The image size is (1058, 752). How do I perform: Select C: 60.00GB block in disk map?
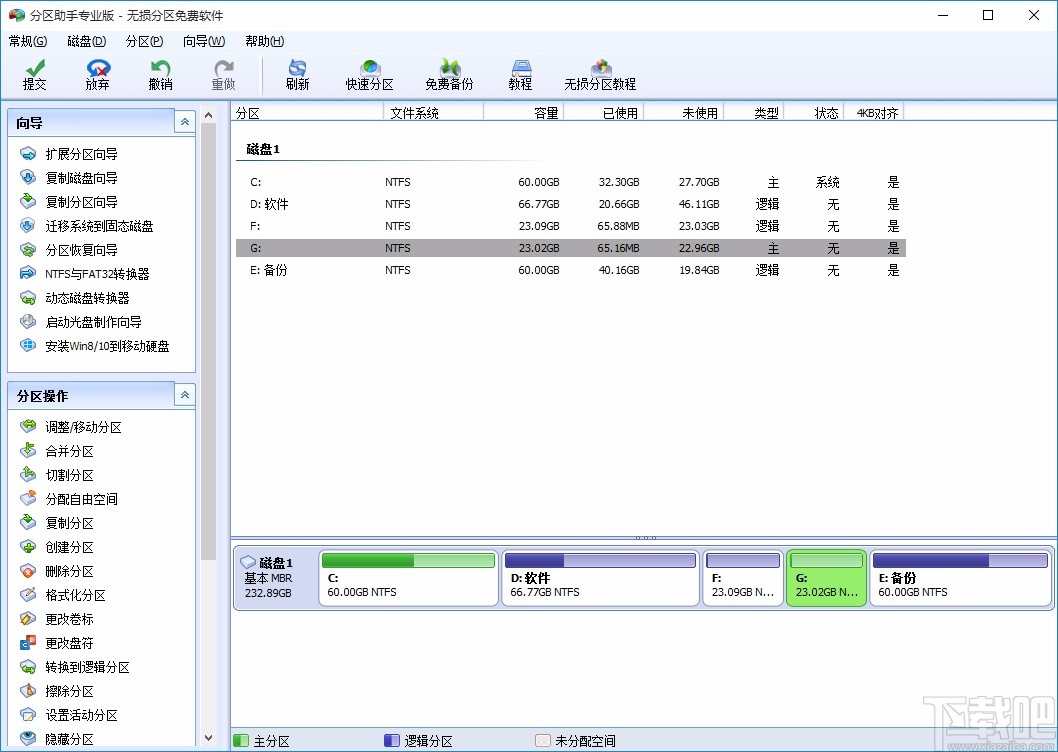pos(408,579)
